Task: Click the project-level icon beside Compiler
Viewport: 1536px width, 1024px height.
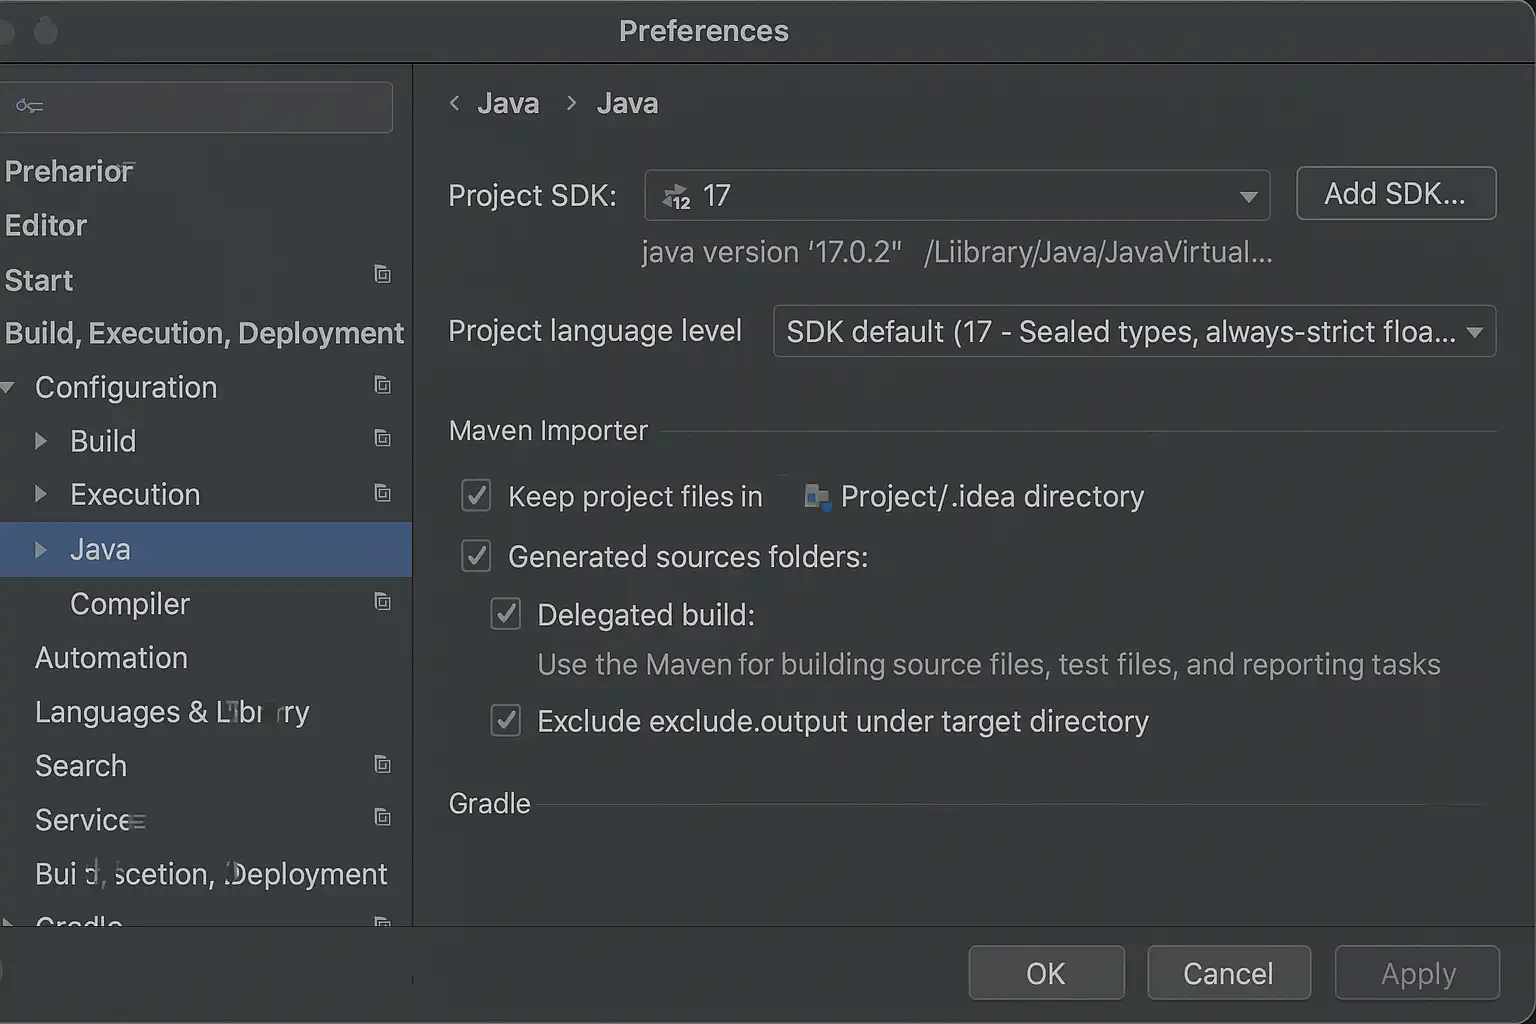Action: (382, 601)
